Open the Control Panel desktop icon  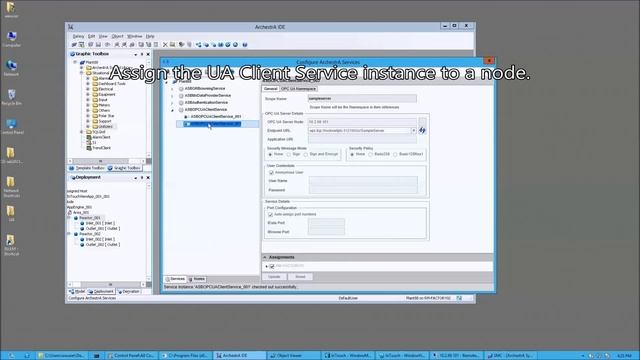point(12,127)
